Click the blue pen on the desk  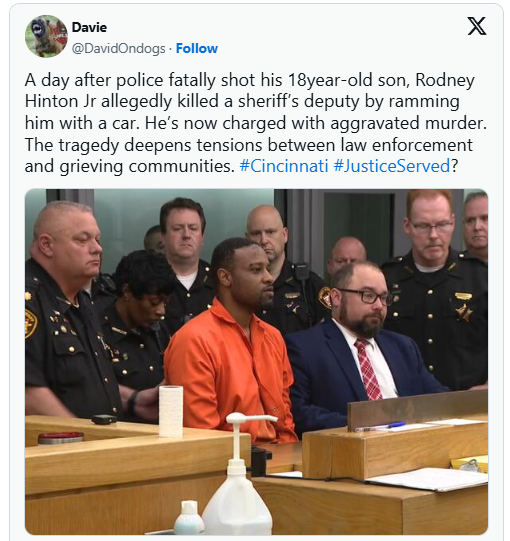click(x=380, y=426)
